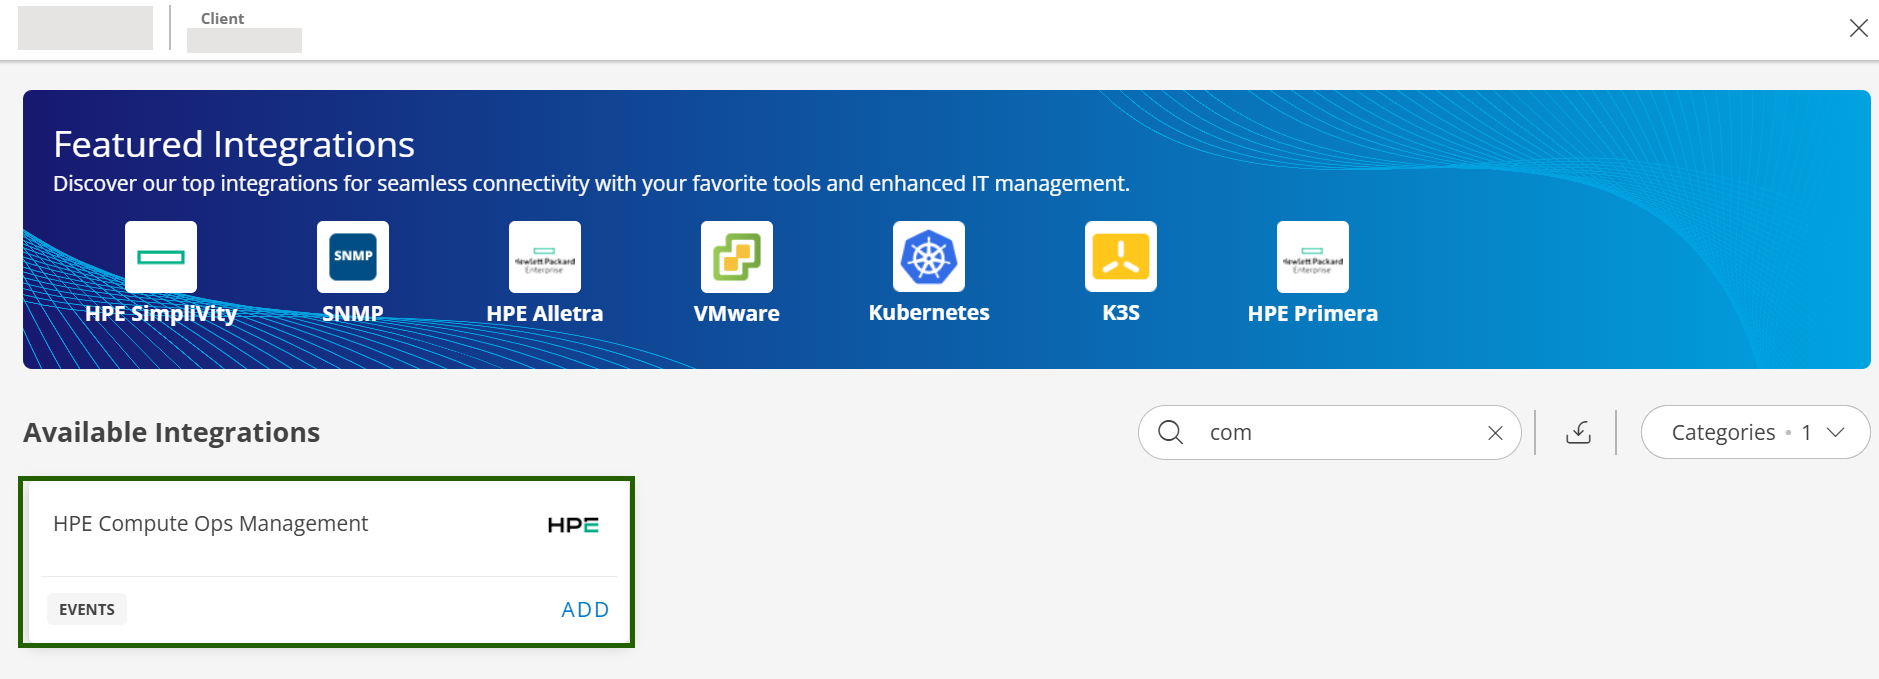Viewport: 1879px width, 679px height.
Task: Click the logo placeholder in top-left header
Action: 85,28
